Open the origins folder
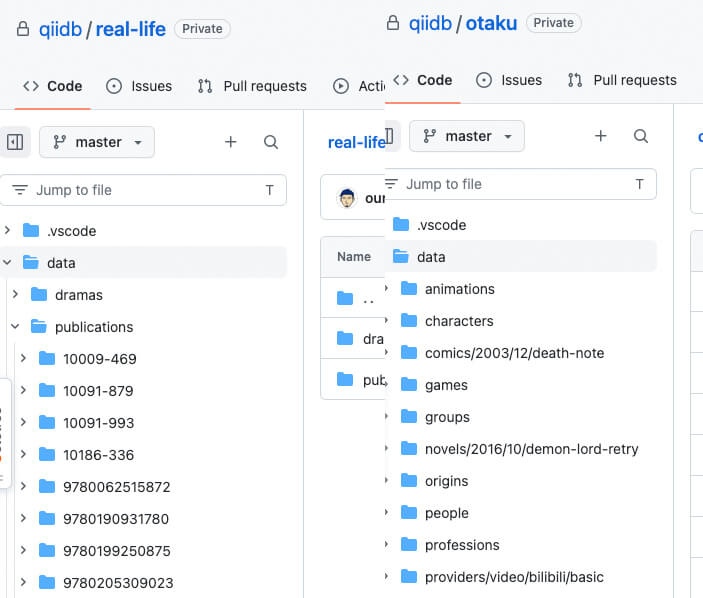 coord(446,481)
